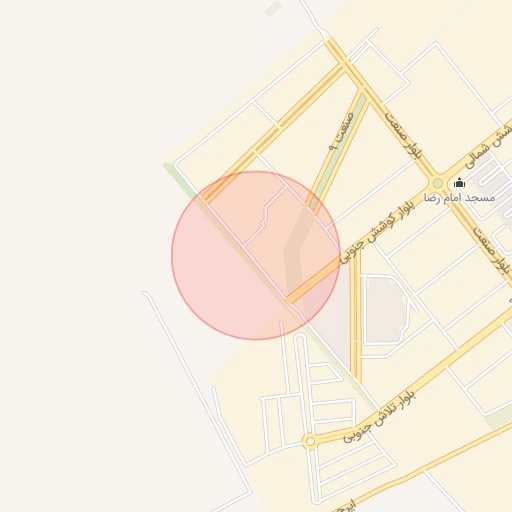Click the بلوار تلاش جنوبی street label

[379, 417]
